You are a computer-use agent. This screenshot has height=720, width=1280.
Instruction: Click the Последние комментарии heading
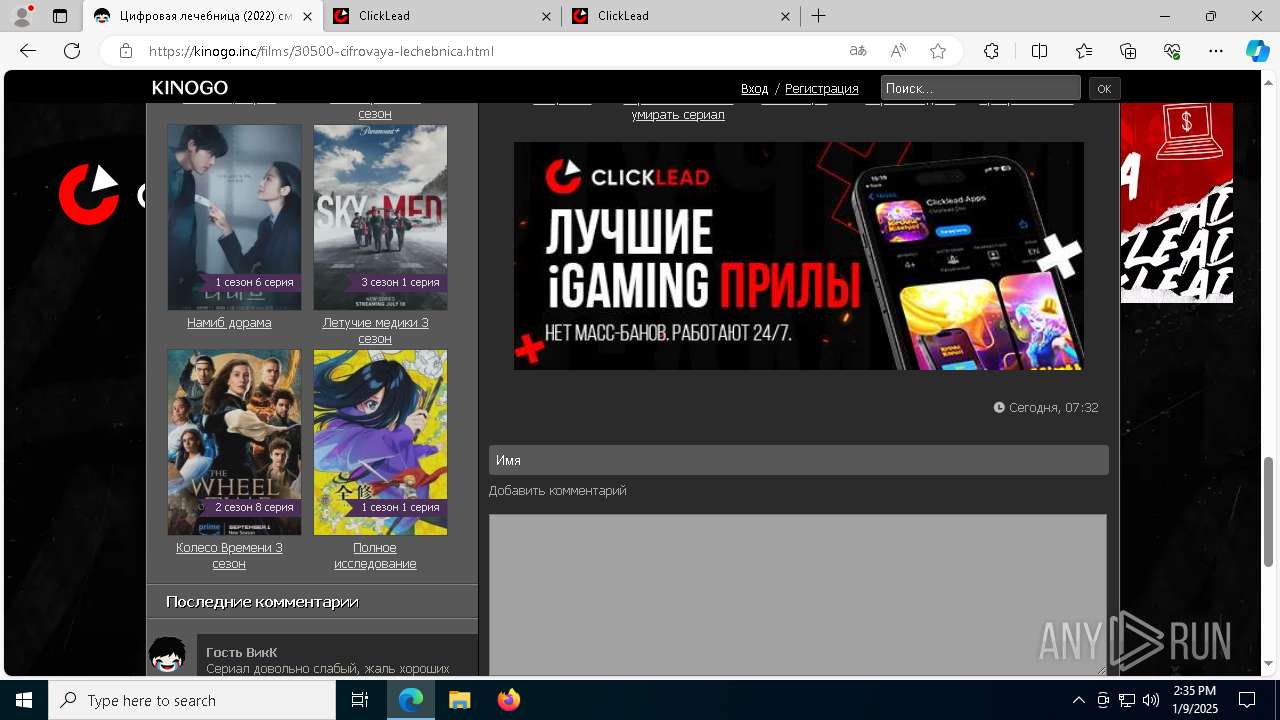coord(262,602)
